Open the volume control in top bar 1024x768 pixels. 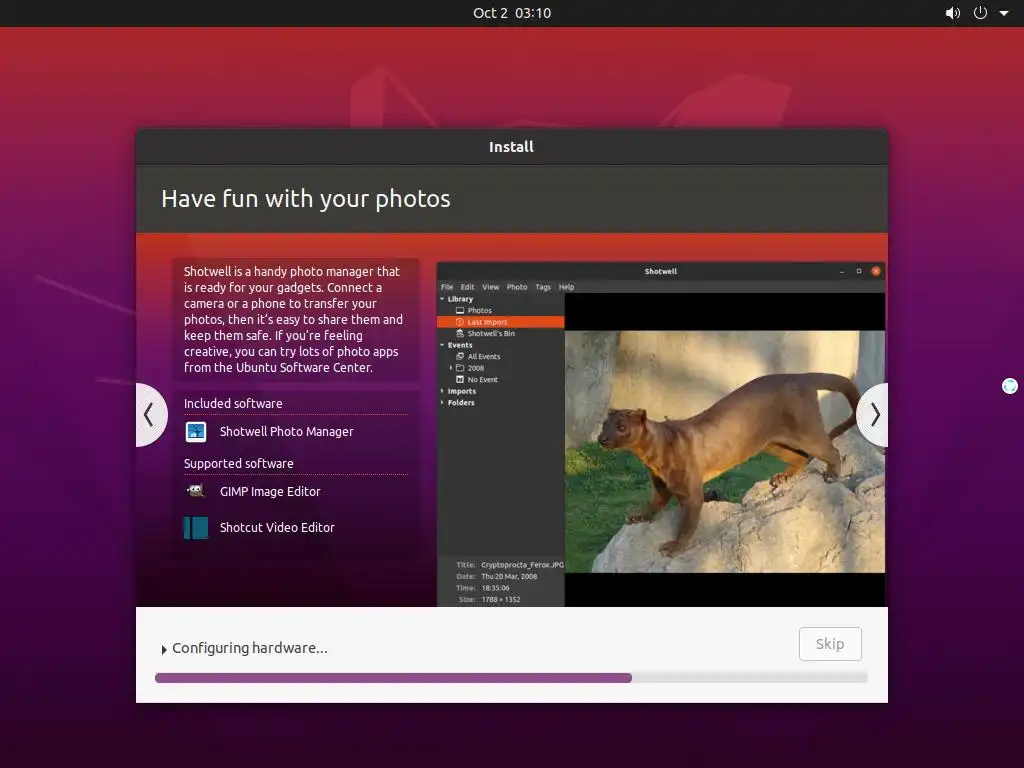tap(953, 13)
